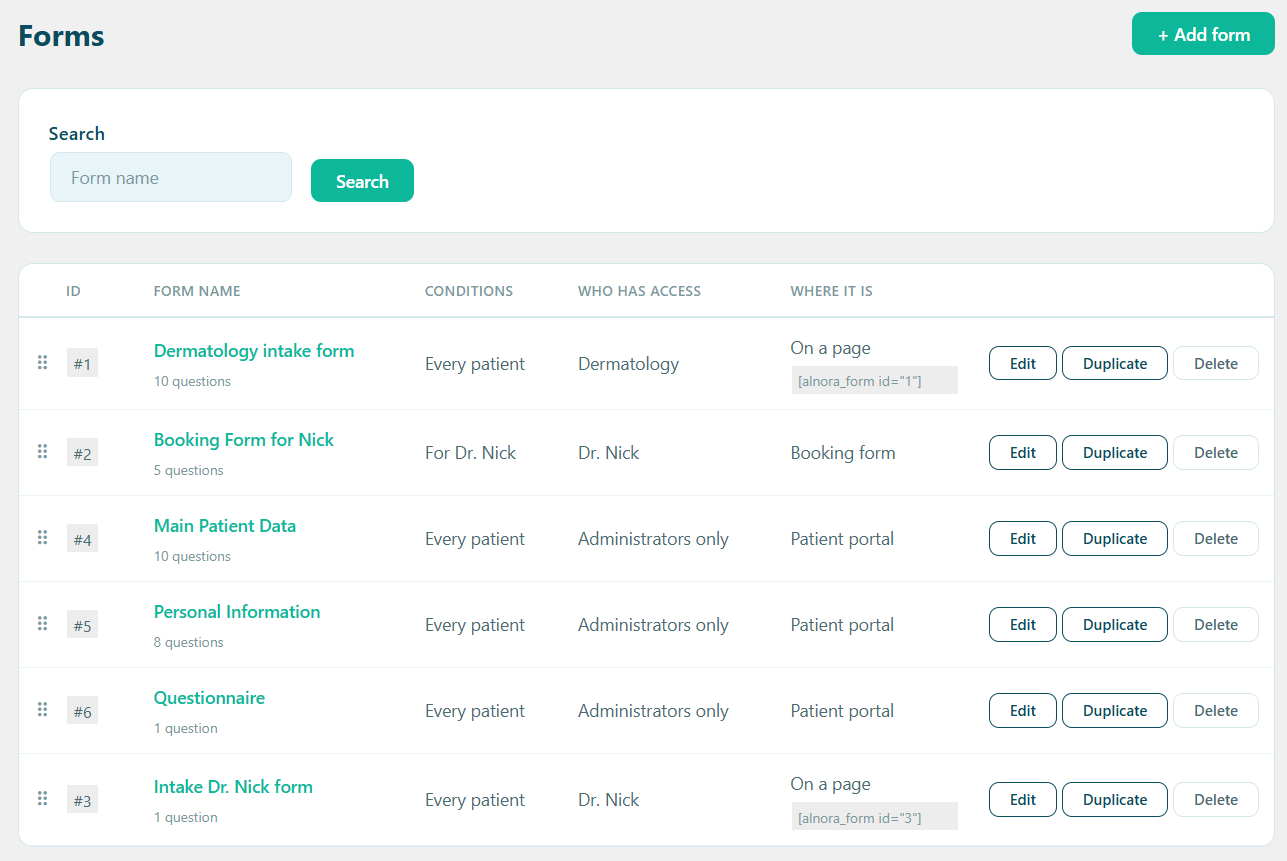The height and width of the screenshot is (861, 1287).
Task: Select the shortcode [alnora_form id="1"]
Action: 875,380
